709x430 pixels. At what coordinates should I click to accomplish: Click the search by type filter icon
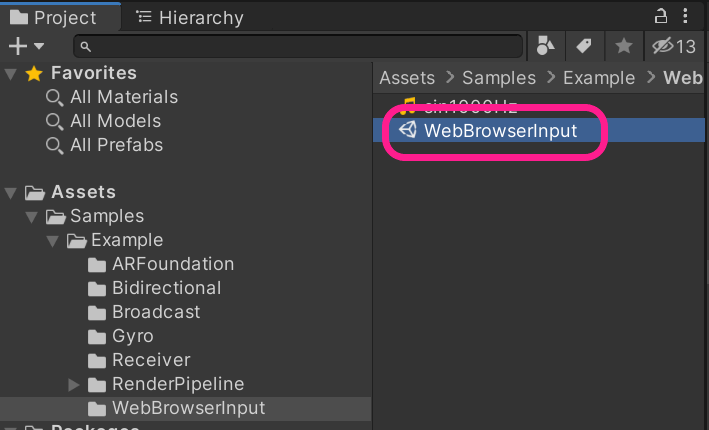(x=545, y=46)
